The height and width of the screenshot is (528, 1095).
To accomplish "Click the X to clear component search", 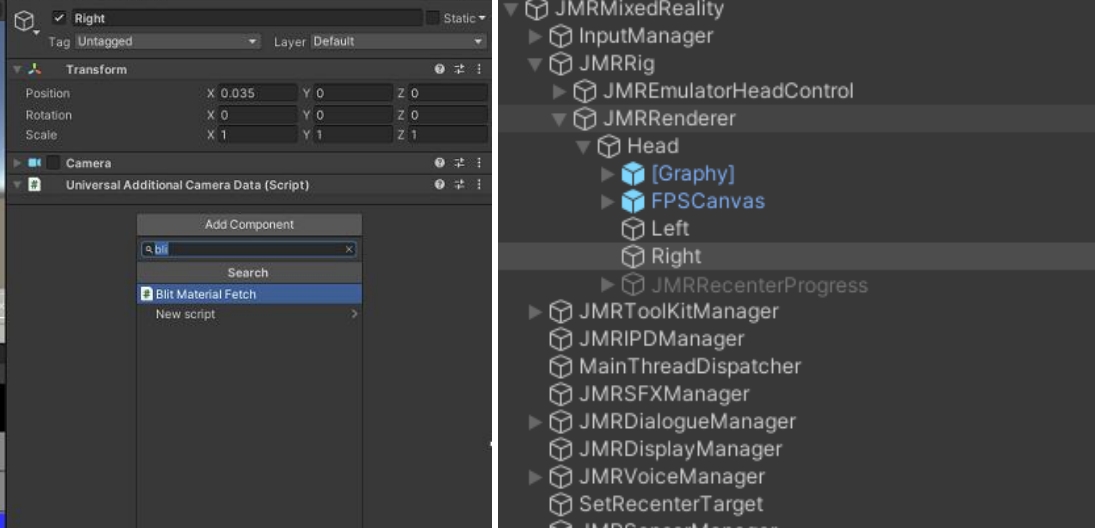I will click(x=349, y=249).
